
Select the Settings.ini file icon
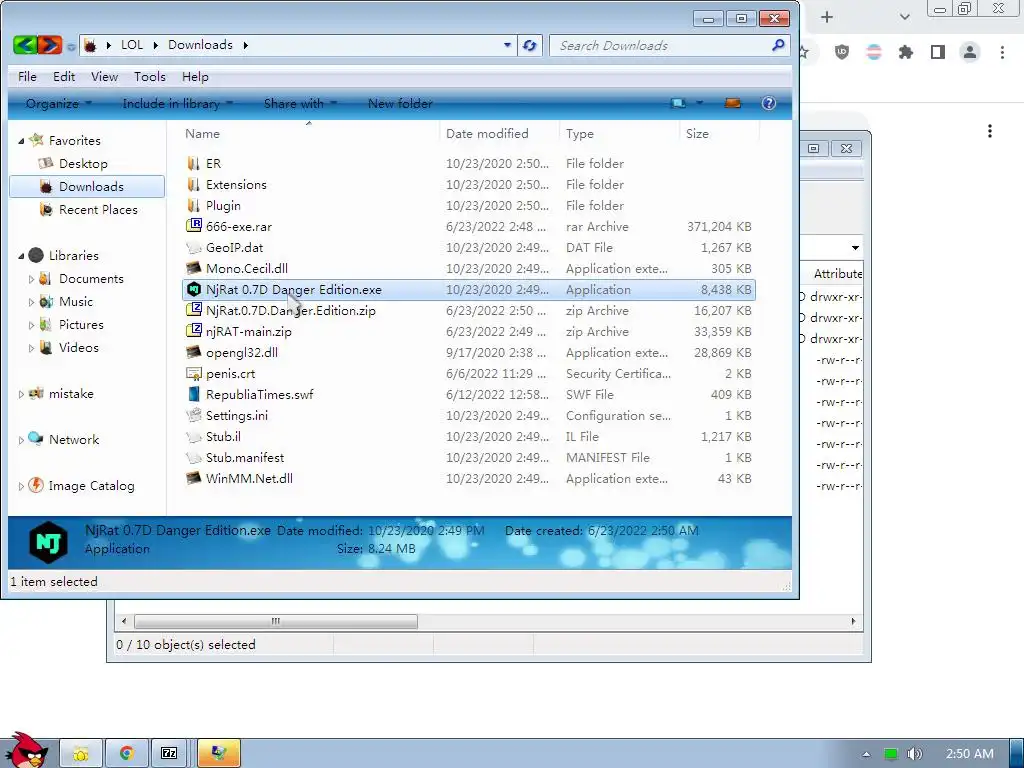tap(194, 415)
